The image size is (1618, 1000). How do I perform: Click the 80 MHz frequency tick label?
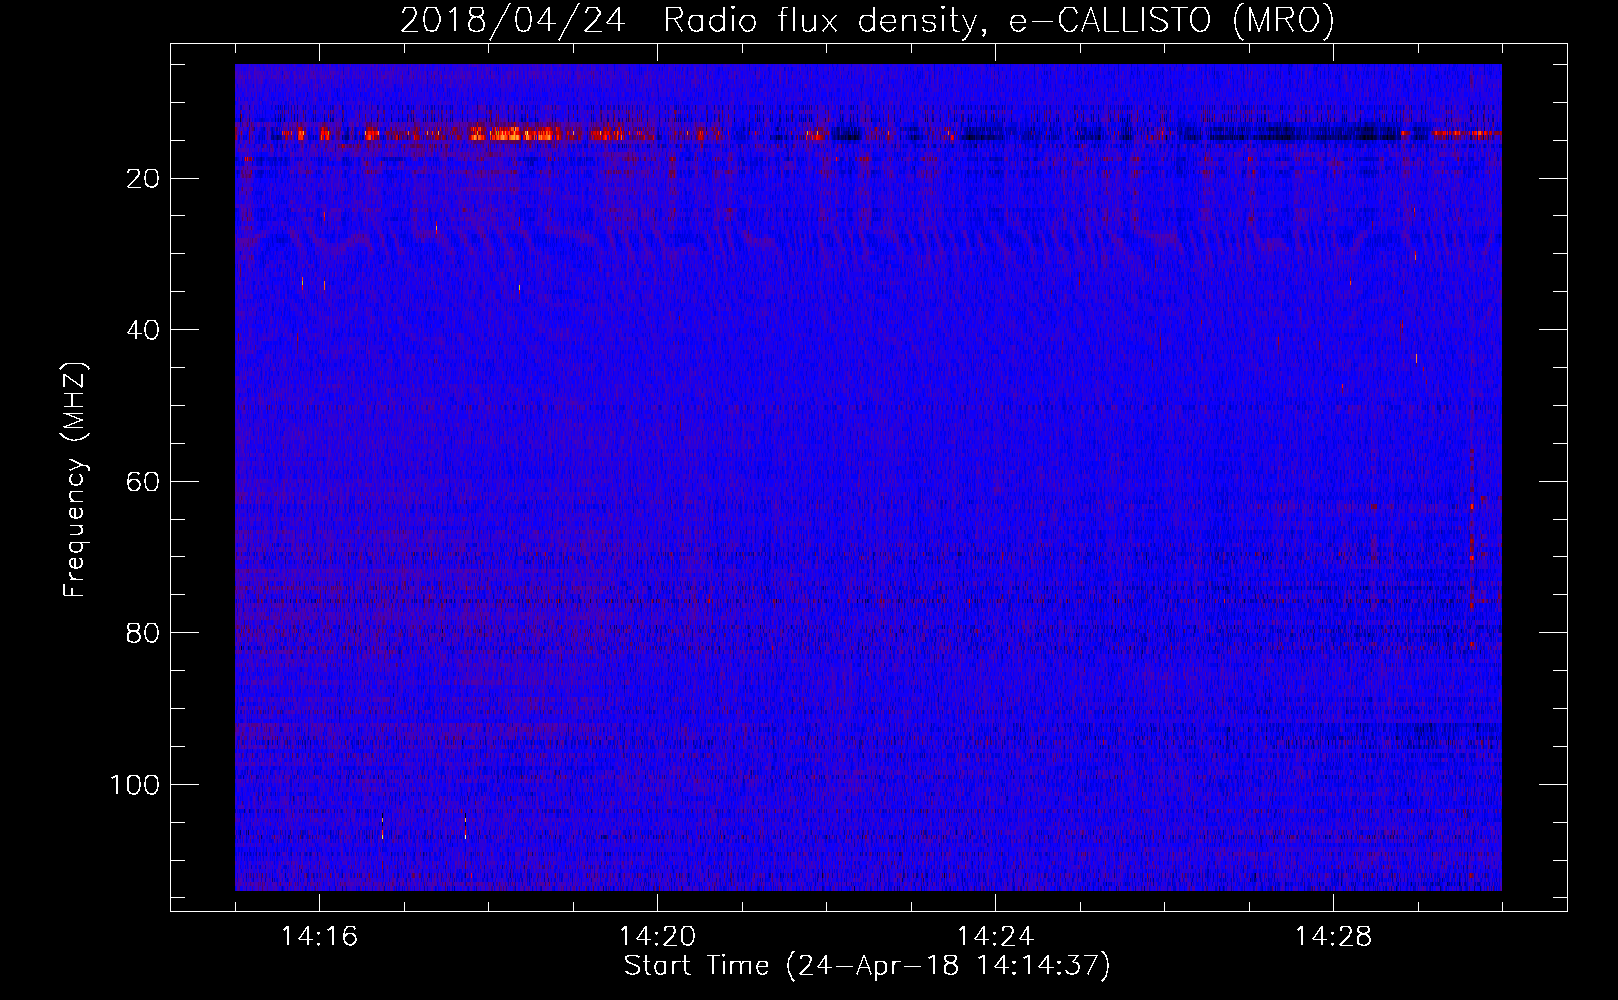coord(143,633)
